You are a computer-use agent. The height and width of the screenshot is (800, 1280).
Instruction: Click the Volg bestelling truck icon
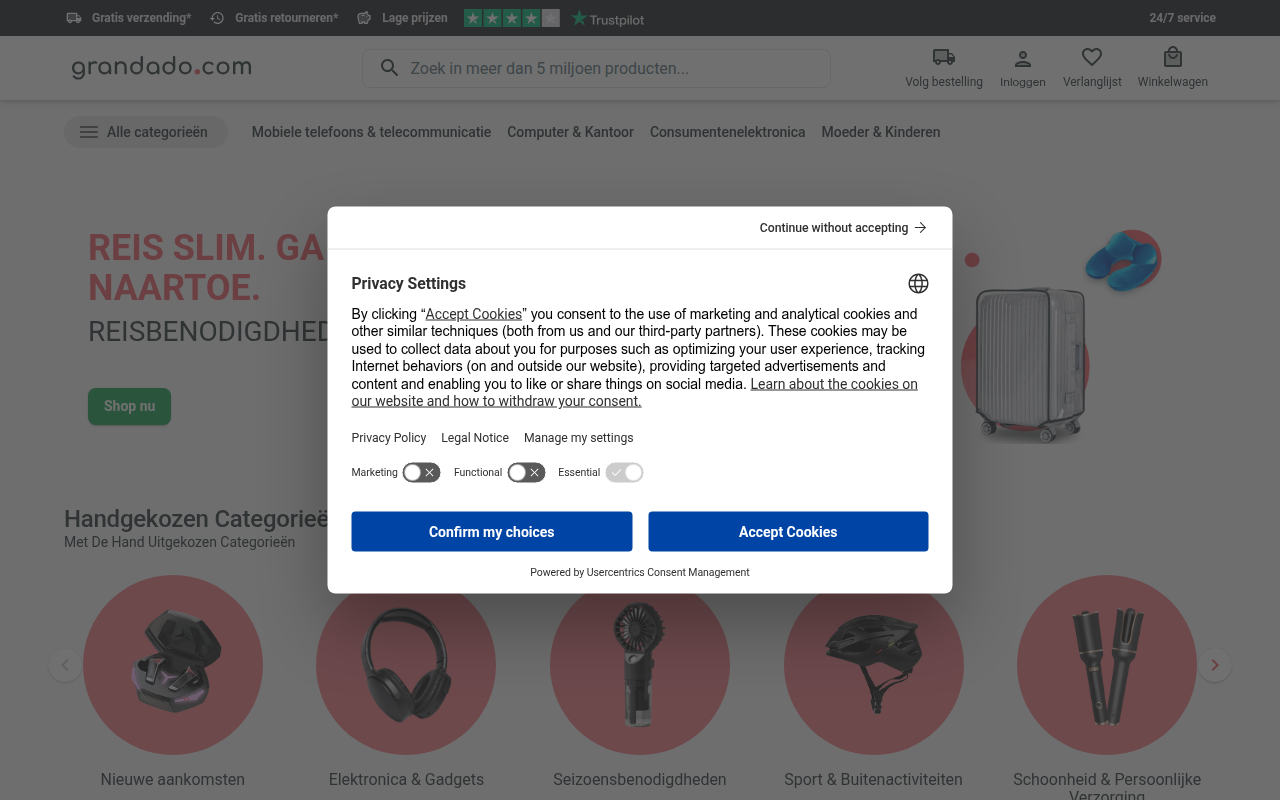[x=943, y=57]
